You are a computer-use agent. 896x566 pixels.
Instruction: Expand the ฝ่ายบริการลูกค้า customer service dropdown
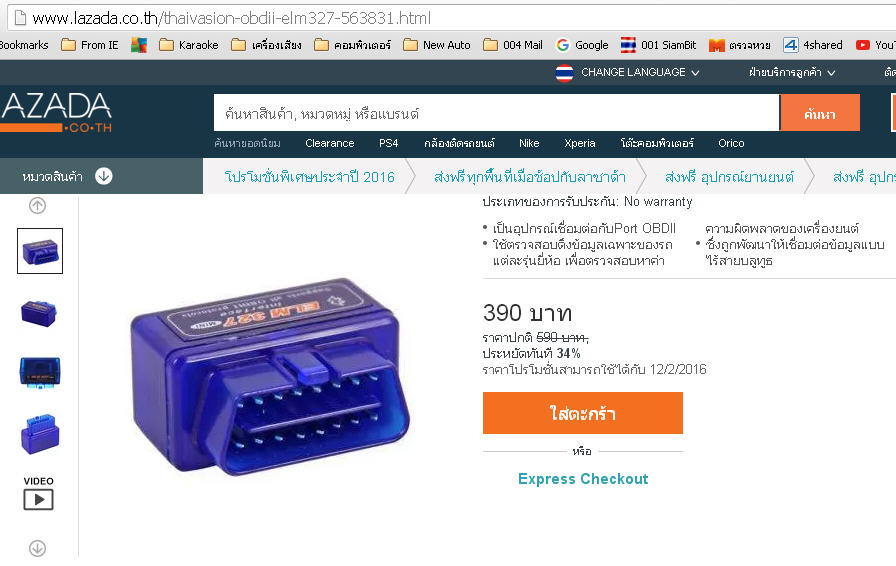point(792,73)
